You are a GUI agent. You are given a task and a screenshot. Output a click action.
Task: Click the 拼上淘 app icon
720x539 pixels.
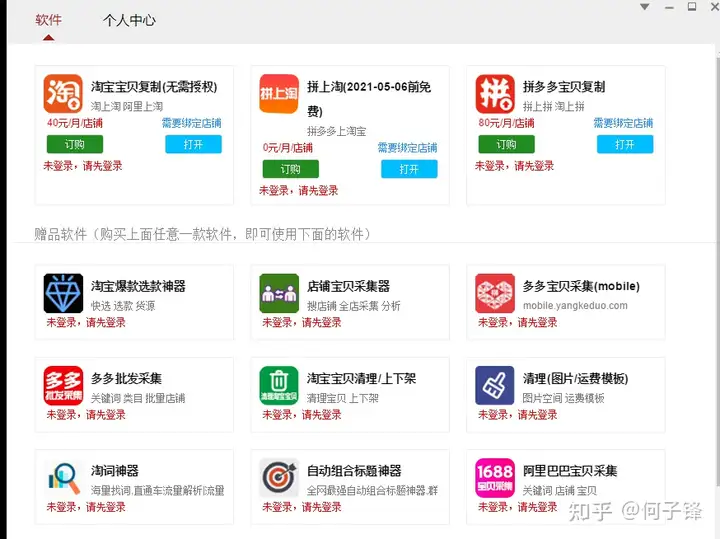tap(279, 94)
